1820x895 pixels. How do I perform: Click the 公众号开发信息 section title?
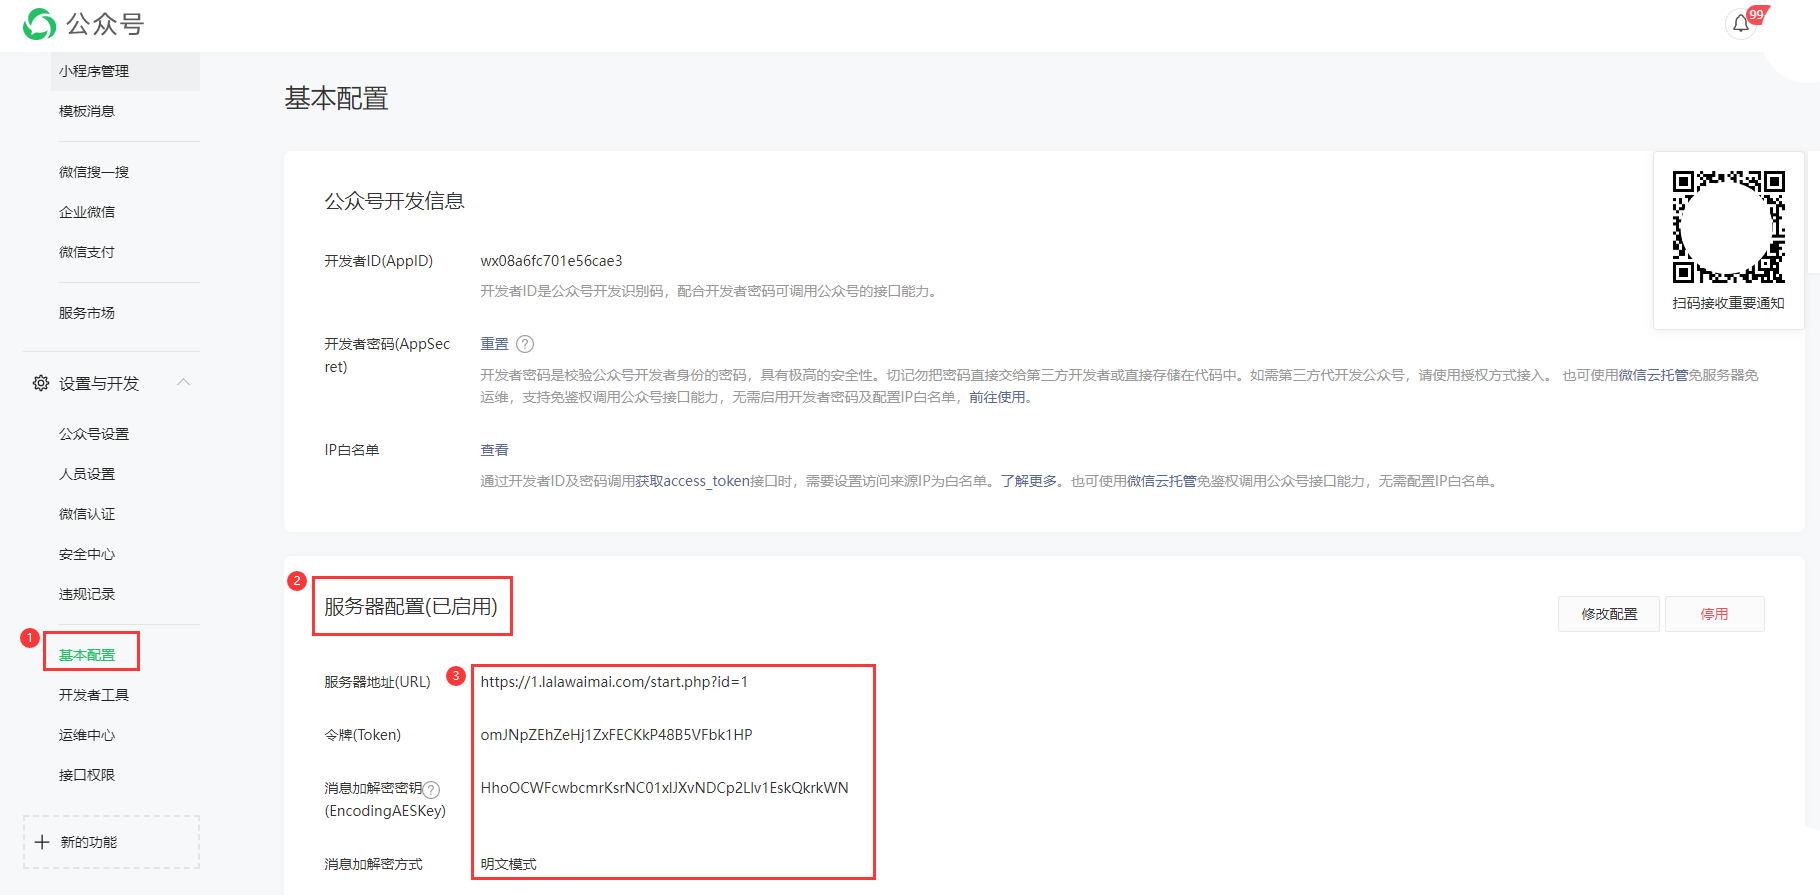point(394,201)
